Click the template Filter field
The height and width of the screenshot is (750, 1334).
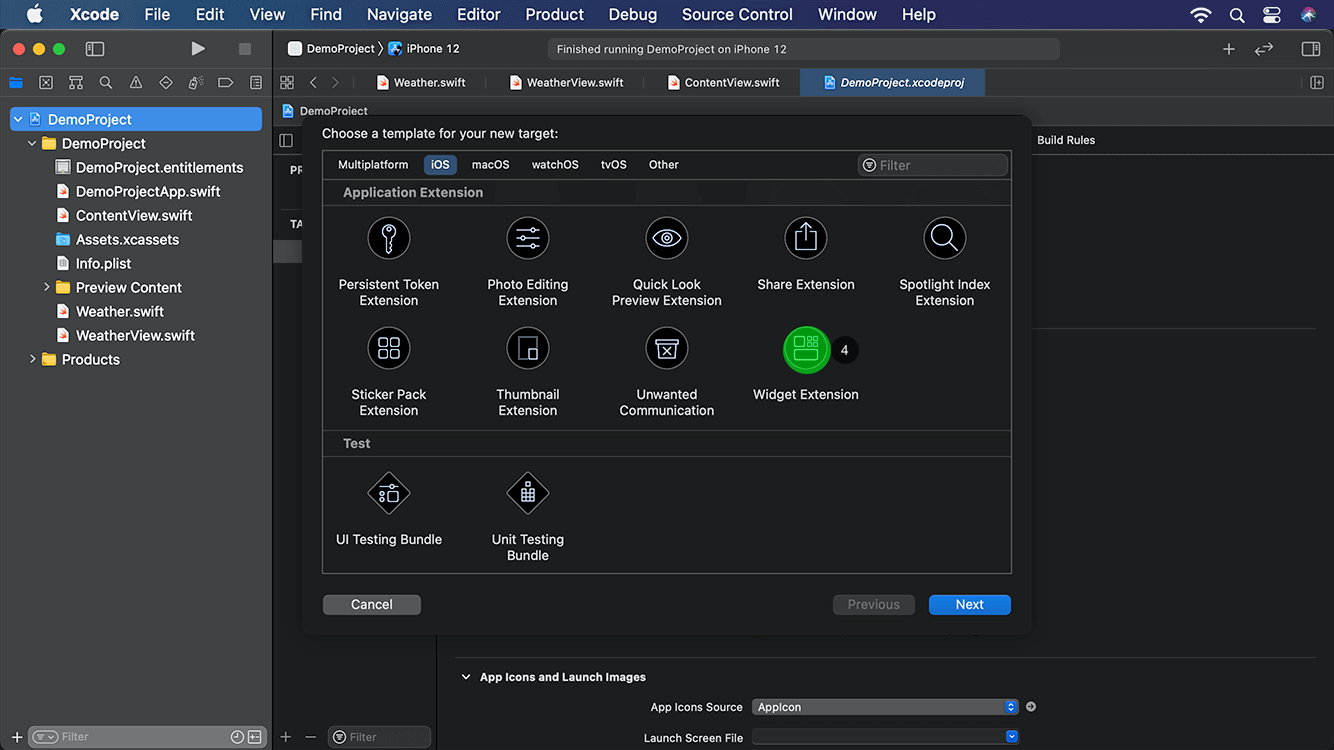[933, 165]
